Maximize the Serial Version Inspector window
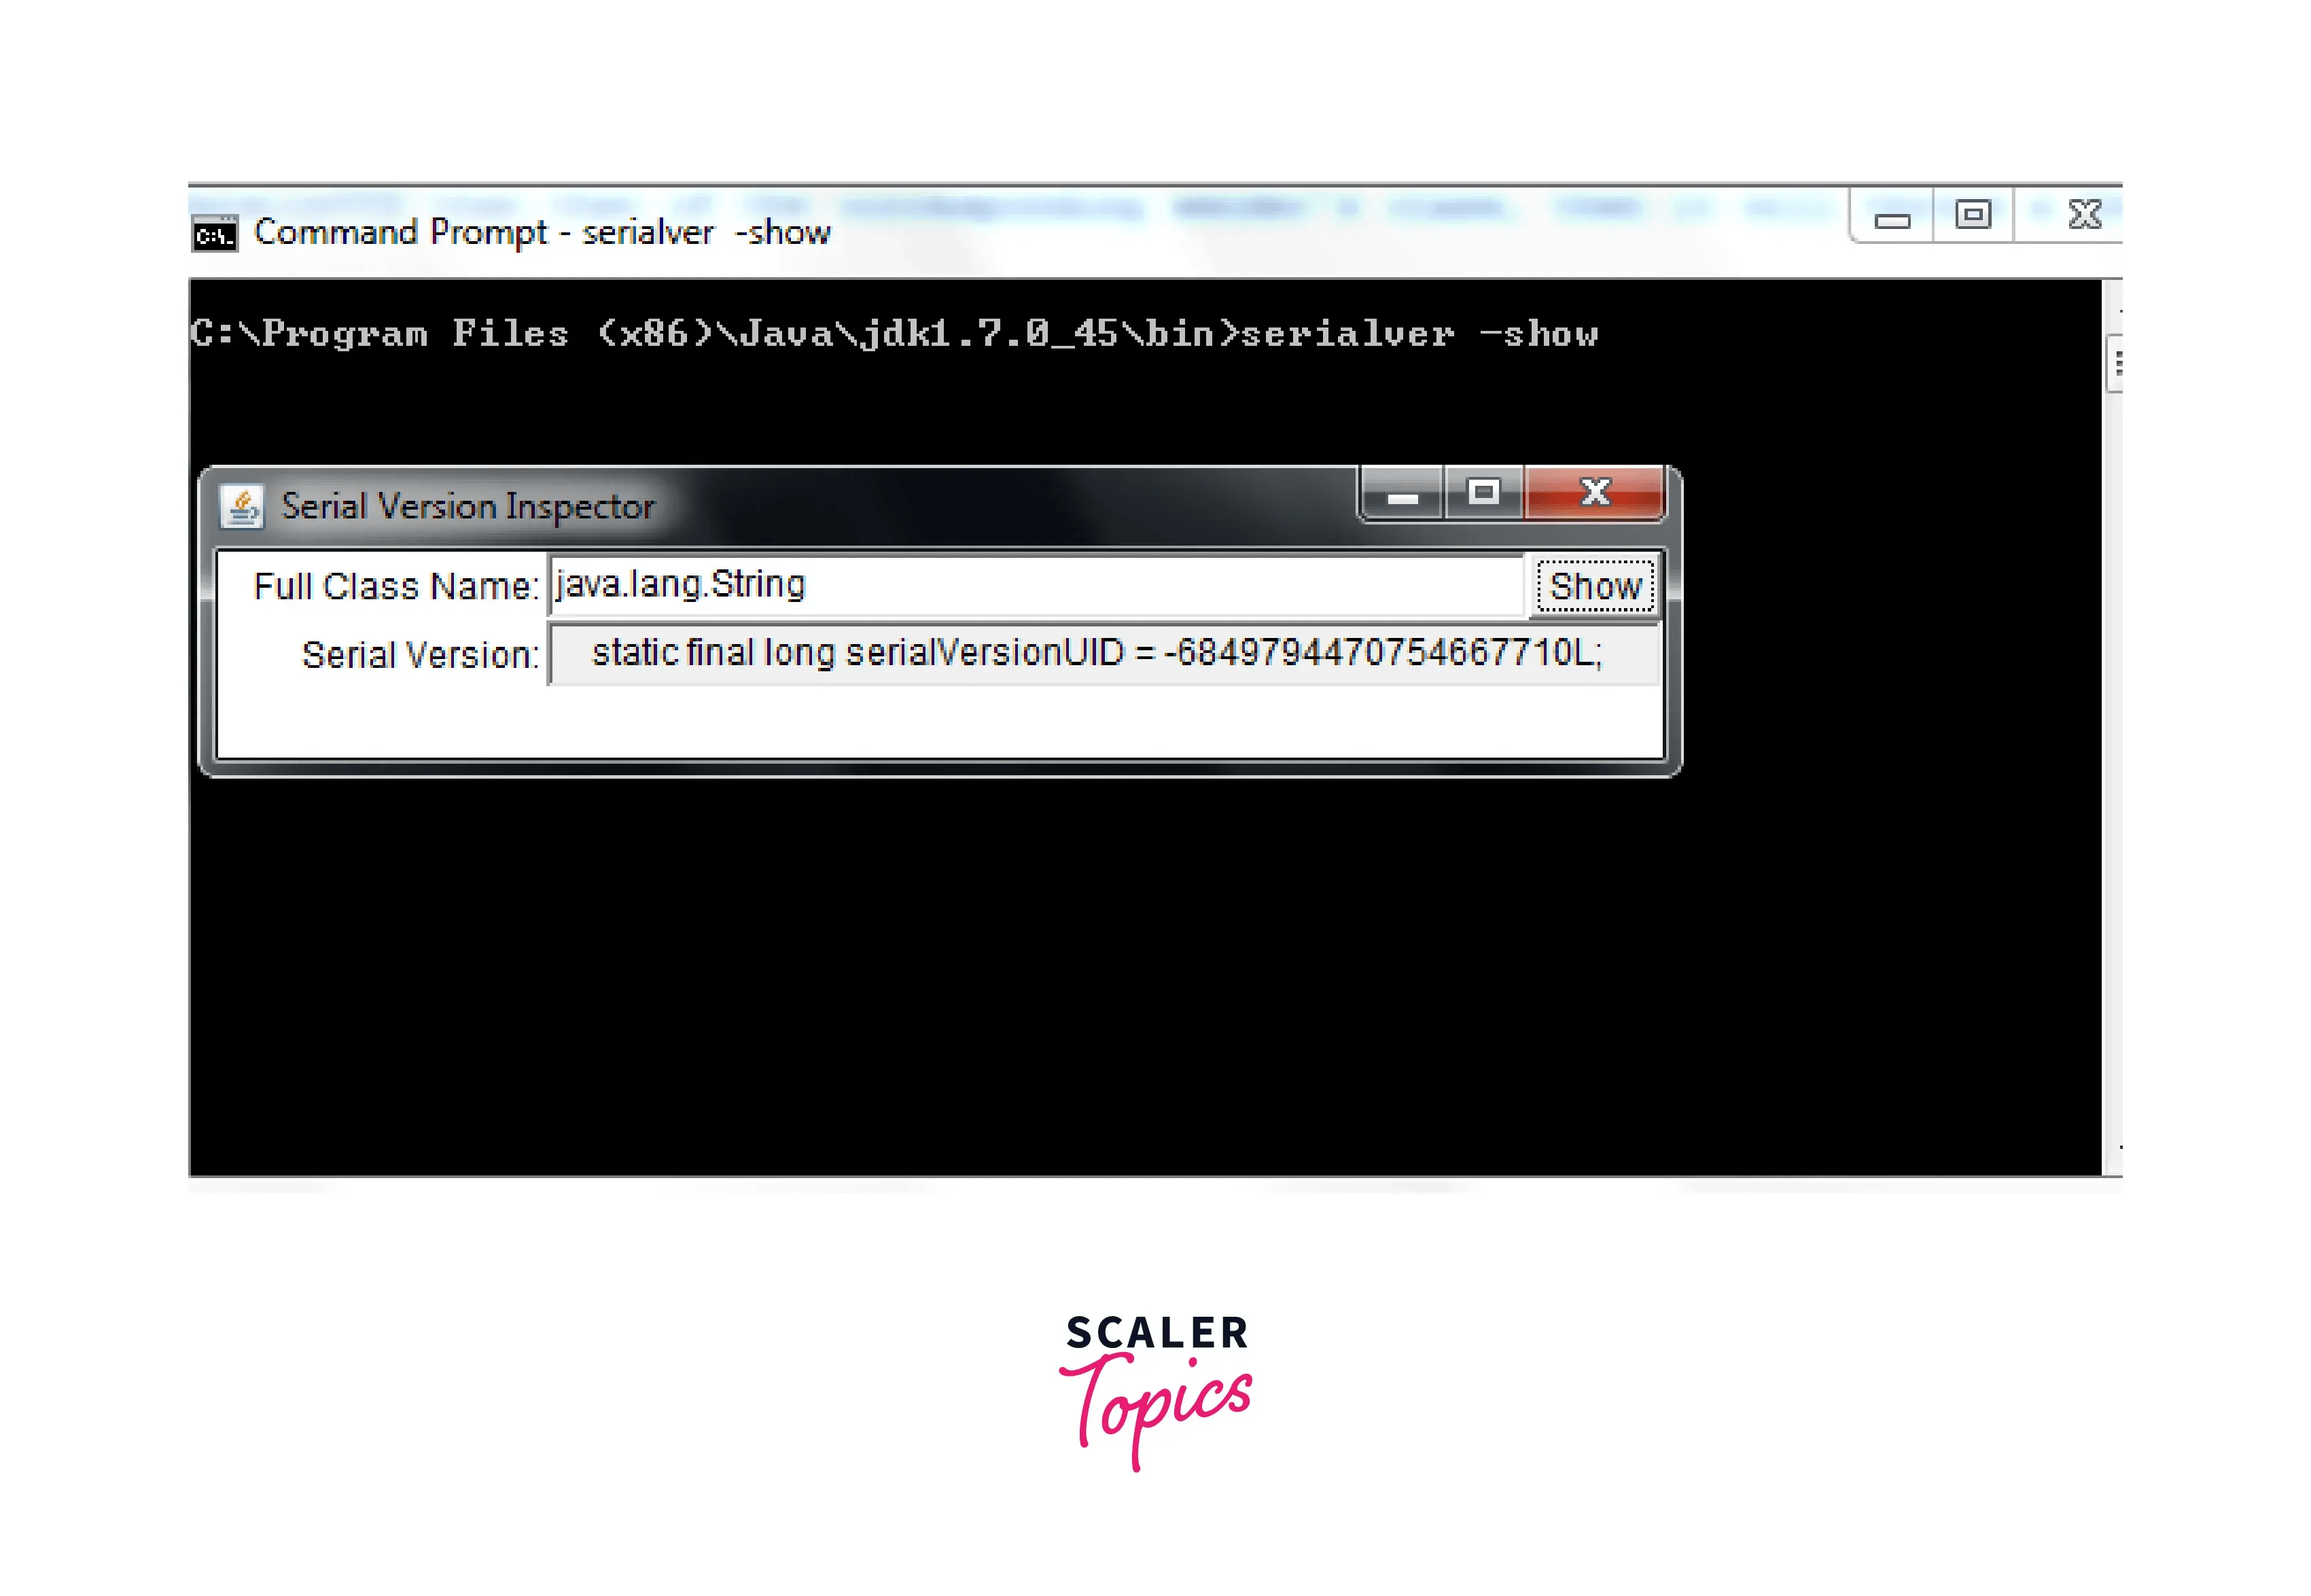Screen dimensions: 2311x1596 click(x=1483, y=493)
